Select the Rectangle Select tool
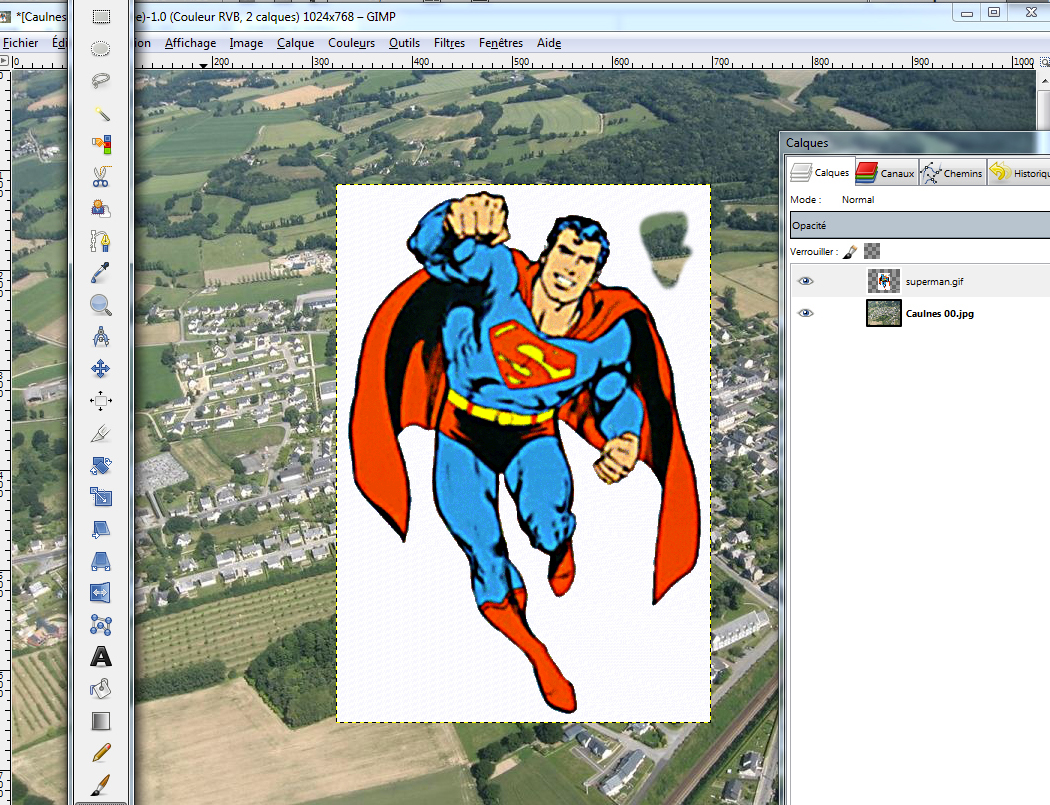This screenshot has width=1050, height=805. coord(101,17)
